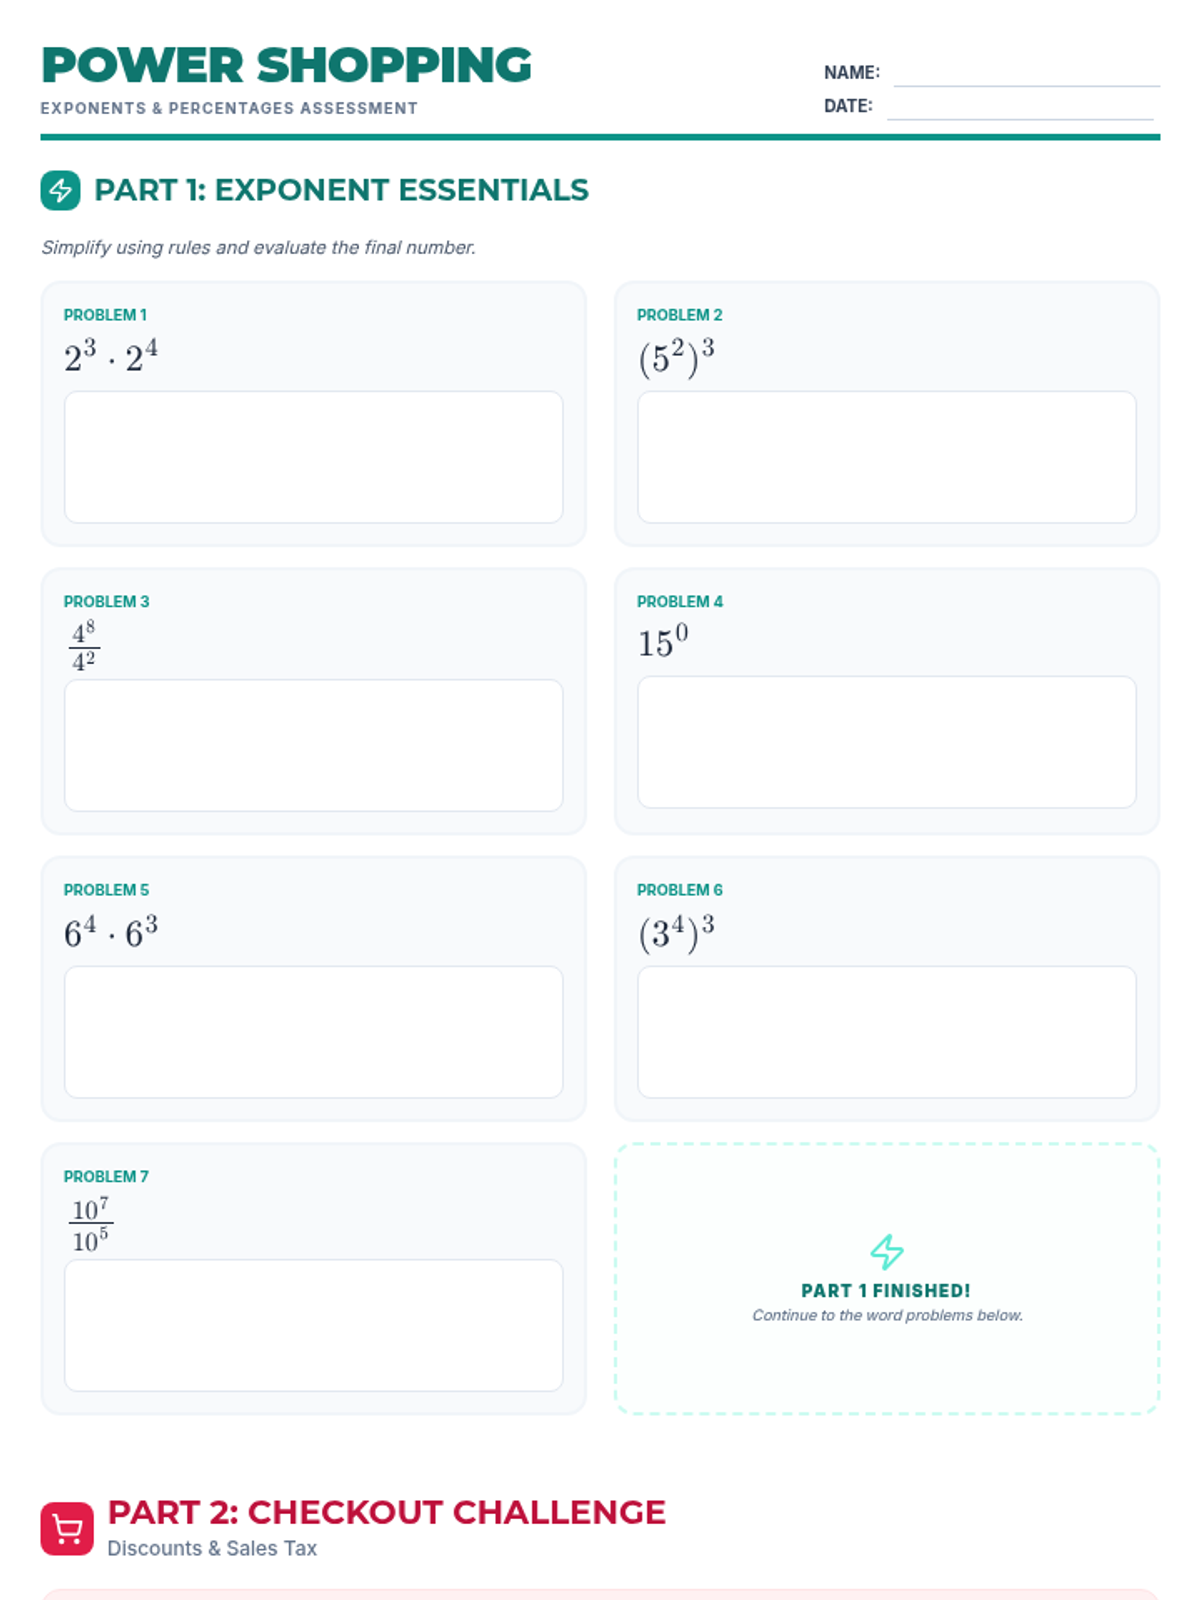Click the lightning bolt icon beside Part 1 heading
1200x1600 pixels.
(60, 190)
